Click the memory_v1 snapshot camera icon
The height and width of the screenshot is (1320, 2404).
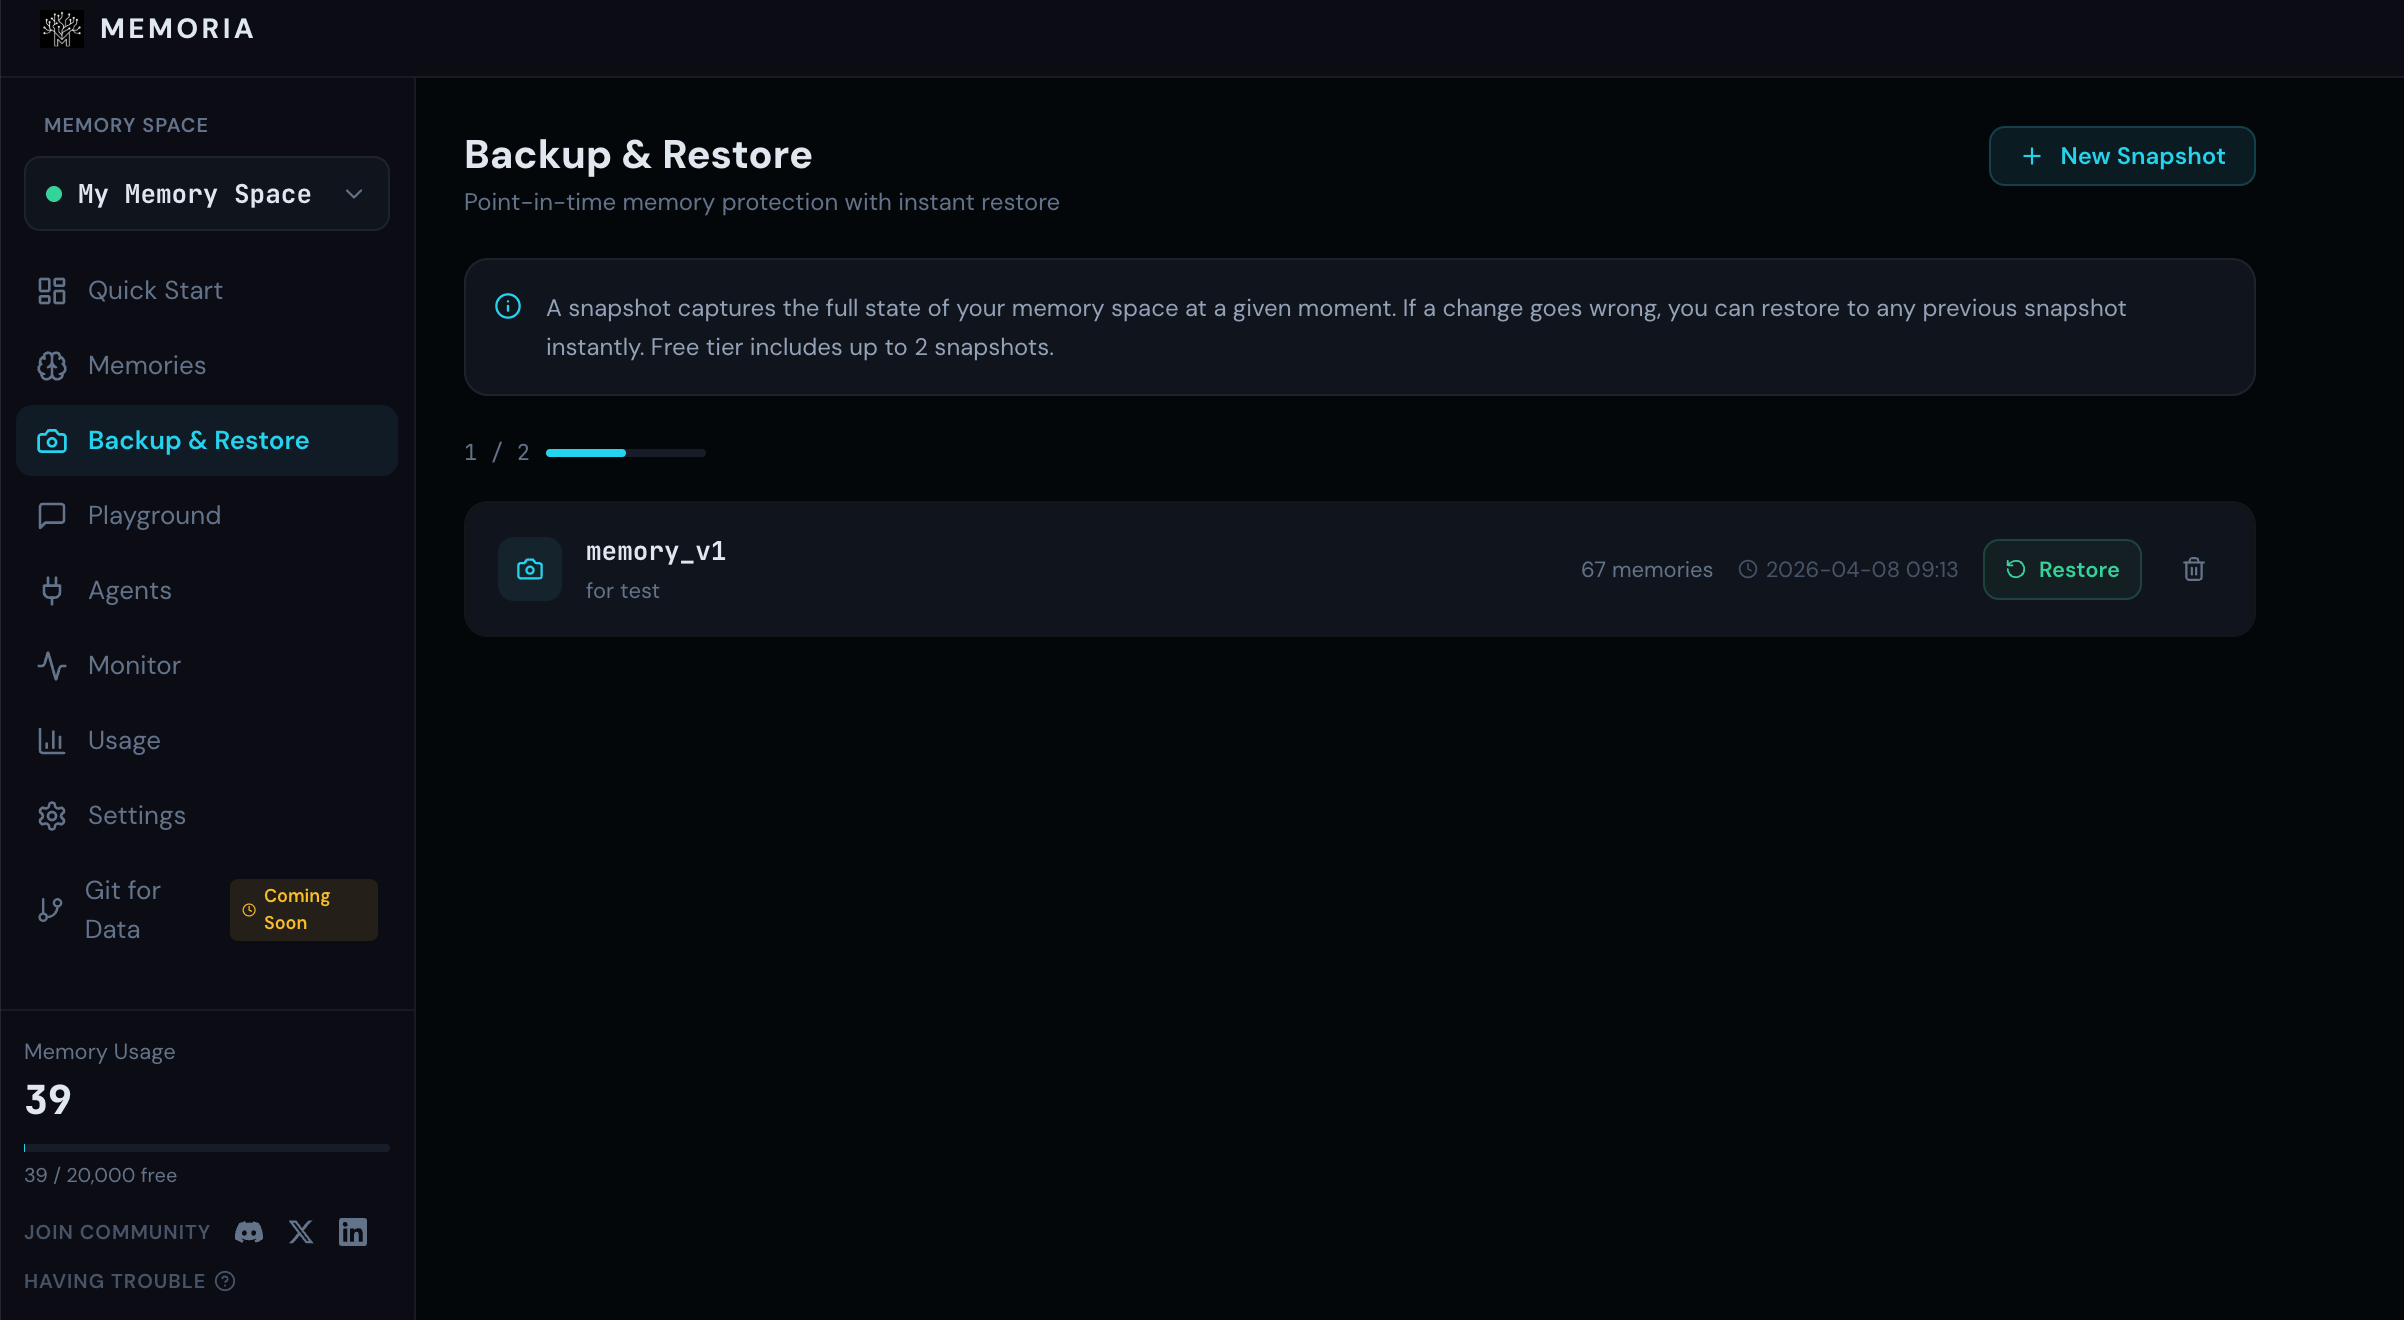coord(529,569)
